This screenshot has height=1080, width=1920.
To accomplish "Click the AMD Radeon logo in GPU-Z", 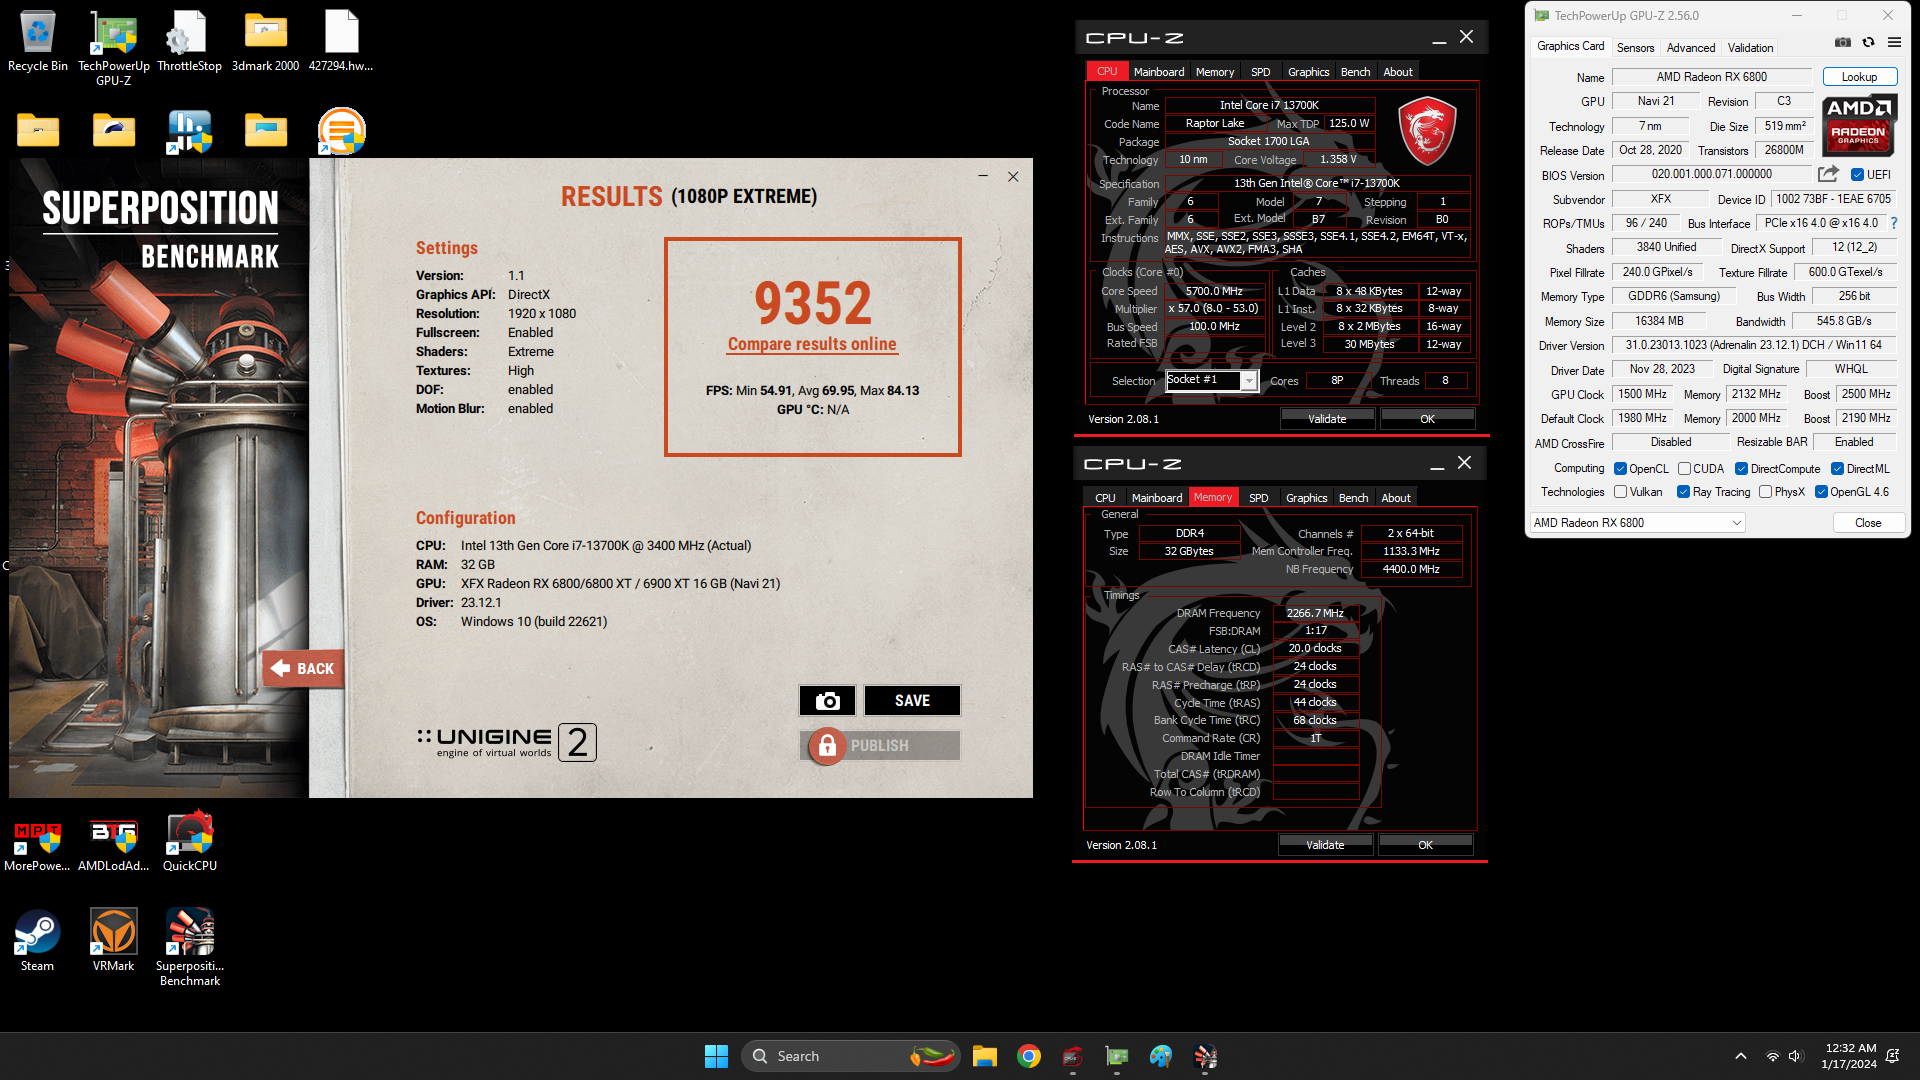I will [1858, 126].
